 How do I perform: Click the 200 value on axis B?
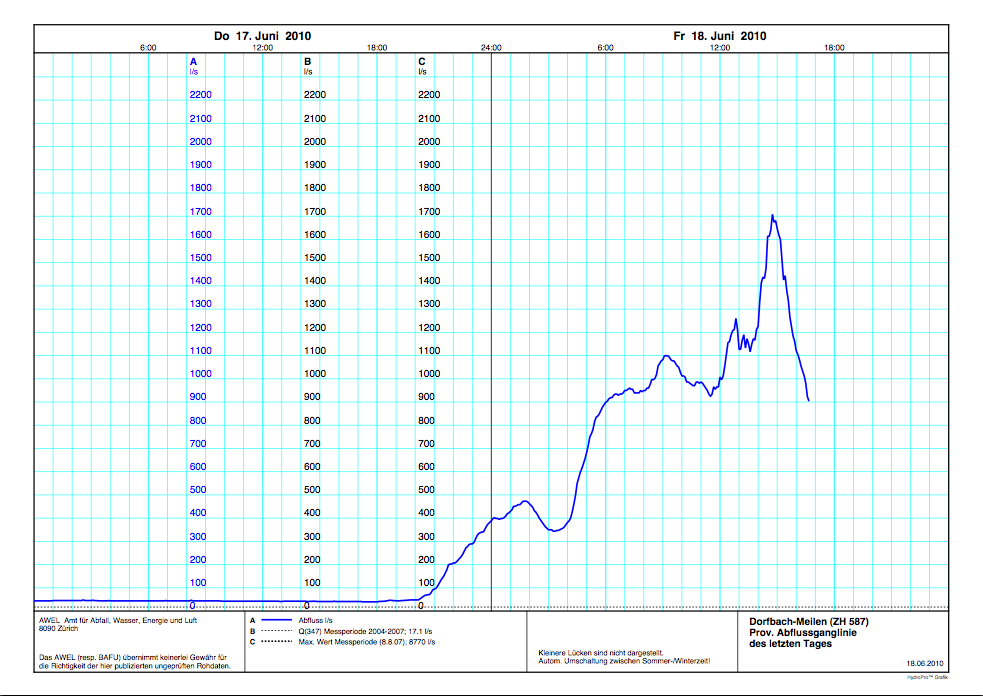click(312, 560)
